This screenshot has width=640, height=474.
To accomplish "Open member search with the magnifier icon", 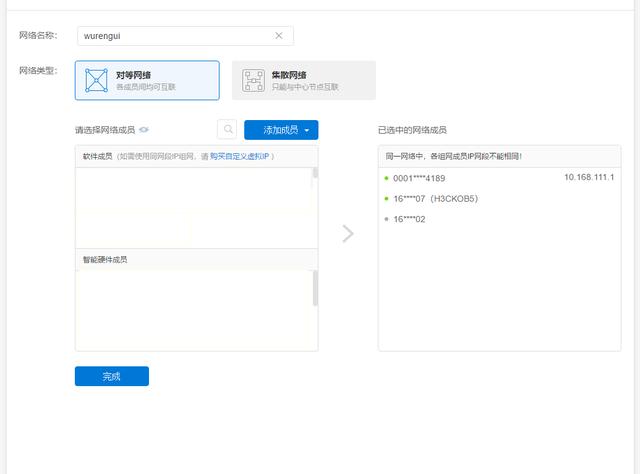I will [x=227, y=130].
